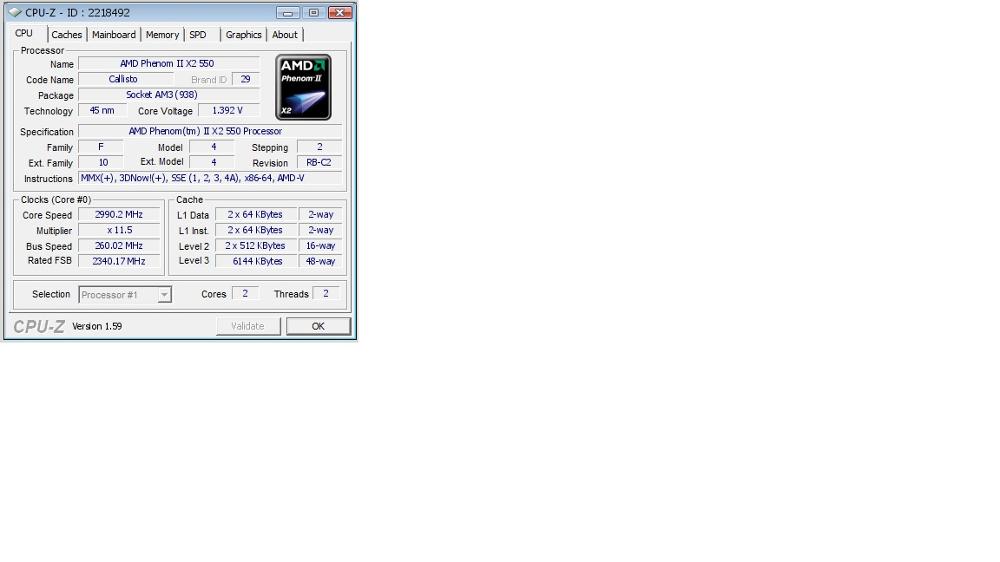Click the AMD Phenom II X2 logo

(x=303, y=87)
